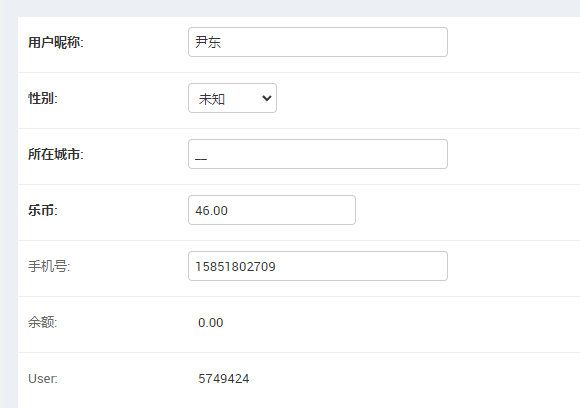Focus the 所在城市 text field

point(318,154)
